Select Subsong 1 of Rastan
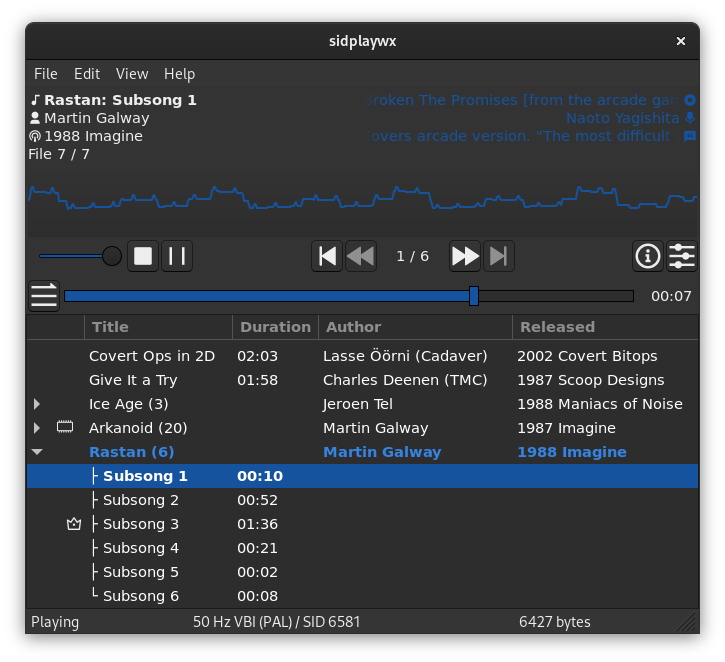The width and height of the screenshot is (725, 662). tap(362, 476)
